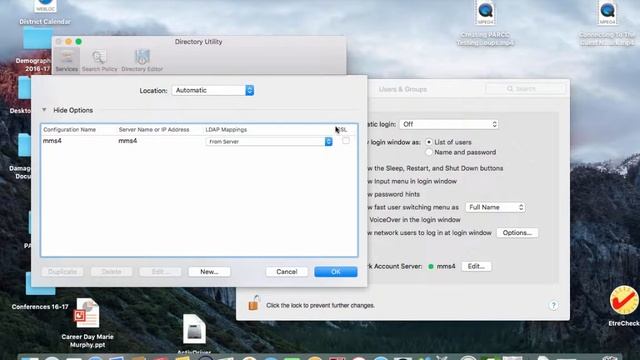
Task: Open the EtreCheck app icon
Action: coord(624,300)
